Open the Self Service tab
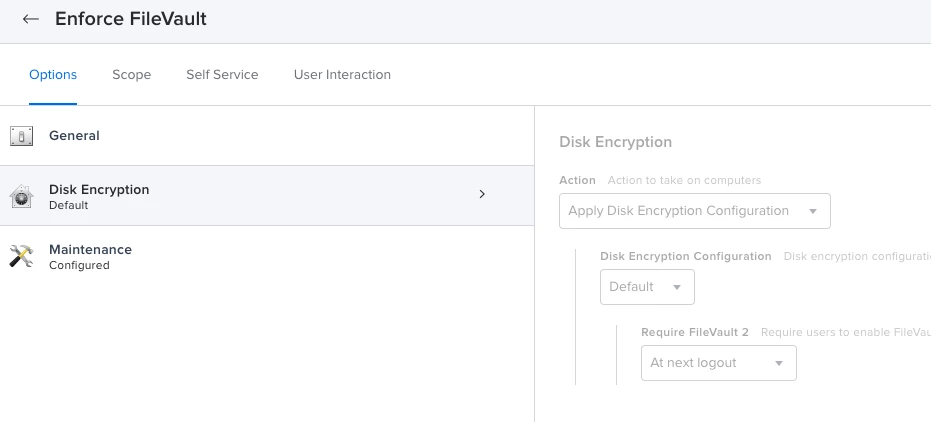The height and width of the screenshot is (422, 931). (x=222, y=75)
